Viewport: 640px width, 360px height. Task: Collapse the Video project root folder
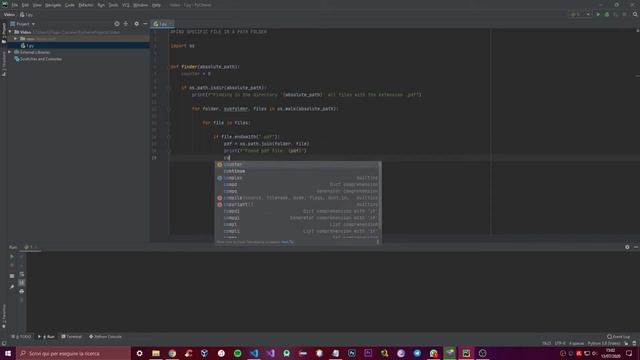(x=10, y=32)
